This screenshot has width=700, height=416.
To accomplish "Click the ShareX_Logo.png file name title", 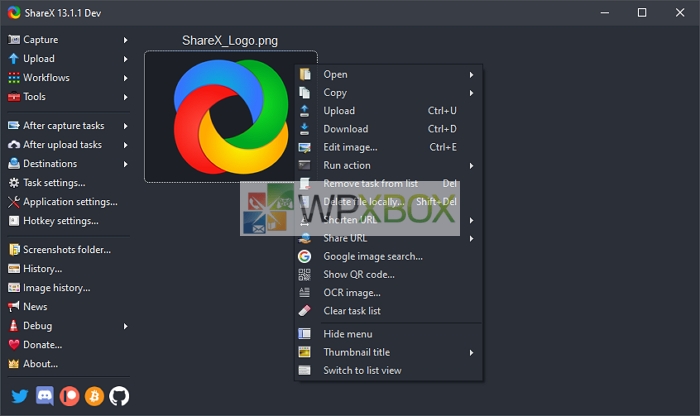I will point(230,41).
